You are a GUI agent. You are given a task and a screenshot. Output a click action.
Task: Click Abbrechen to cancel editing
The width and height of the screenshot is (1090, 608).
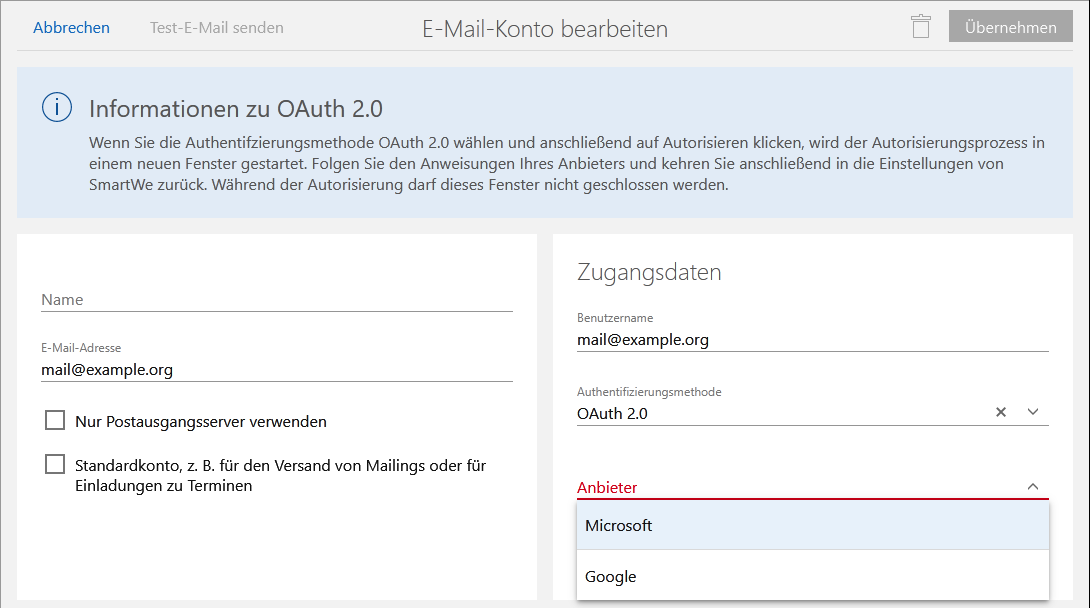(71, 28)
